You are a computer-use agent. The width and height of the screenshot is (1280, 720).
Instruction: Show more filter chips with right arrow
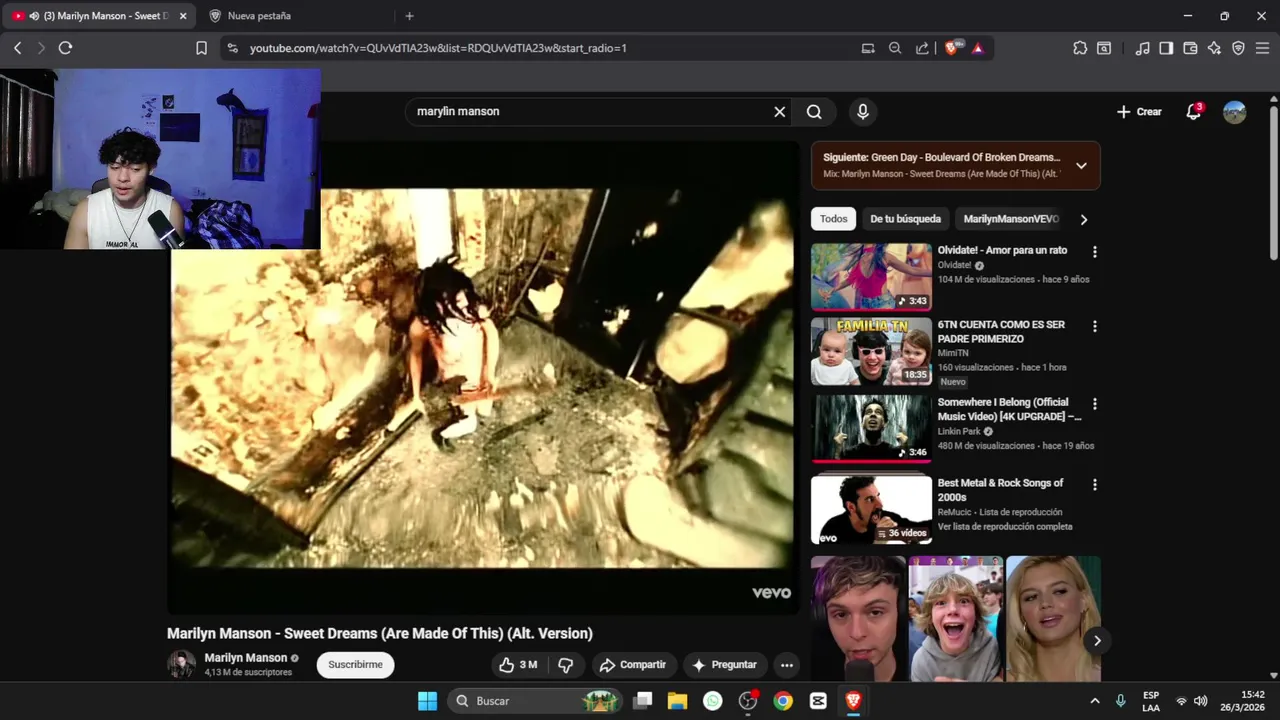point(1083,219)
